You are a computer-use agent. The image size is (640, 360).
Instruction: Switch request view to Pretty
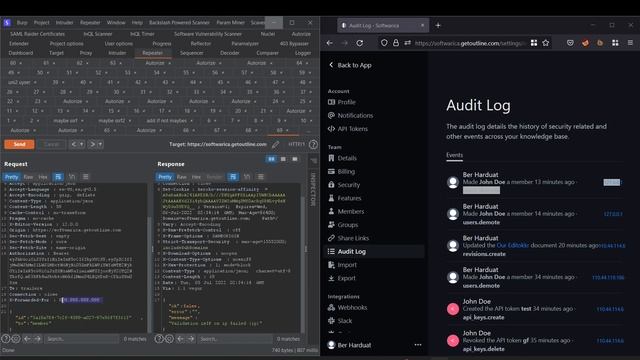point(11,177)
